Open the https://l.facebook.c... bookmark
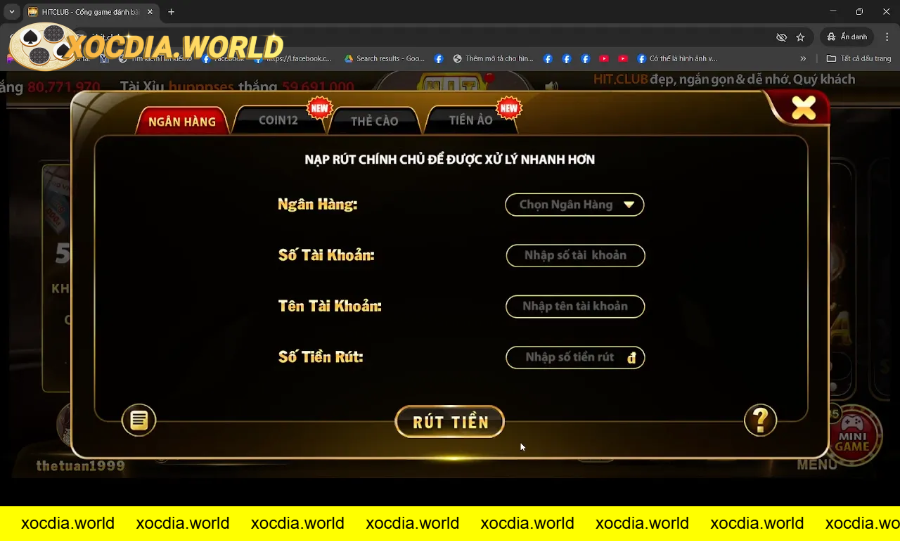The image size is (900, 541). tap(293, 59)
